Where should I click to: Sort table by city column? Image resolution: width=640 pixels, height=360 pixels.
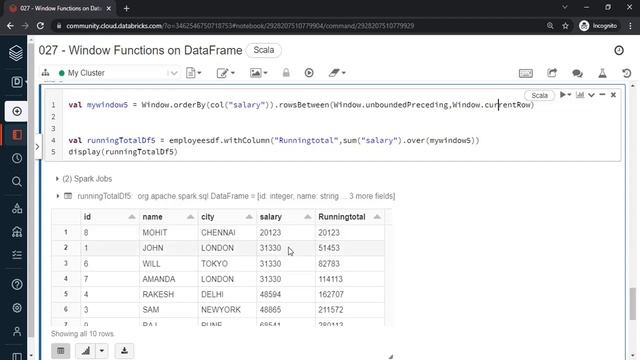(x=249, y=217)
